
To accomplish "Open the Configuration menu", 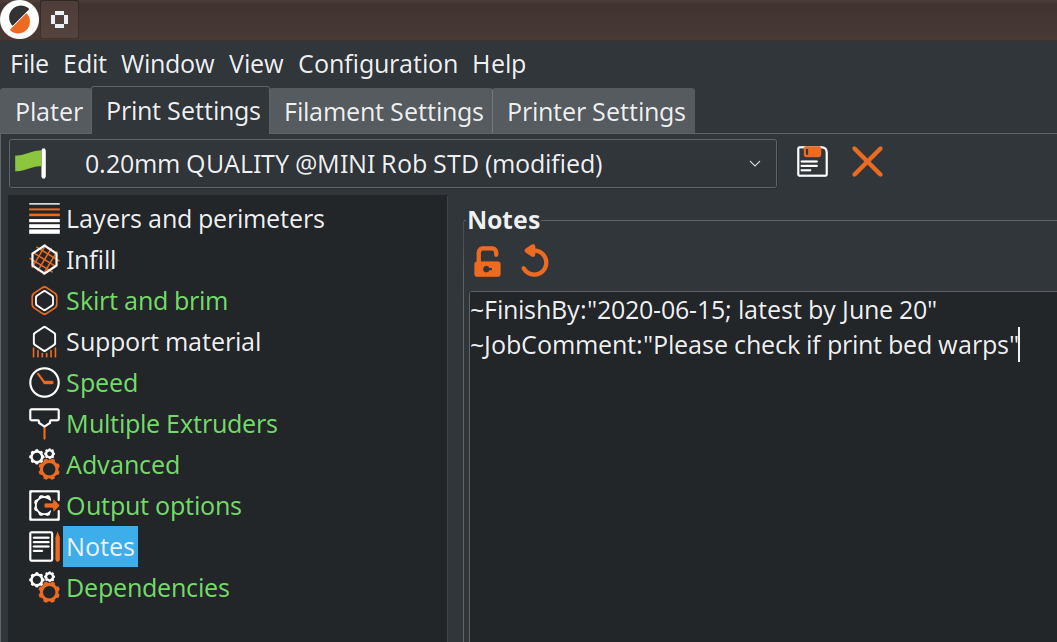I will coord(378,64).
